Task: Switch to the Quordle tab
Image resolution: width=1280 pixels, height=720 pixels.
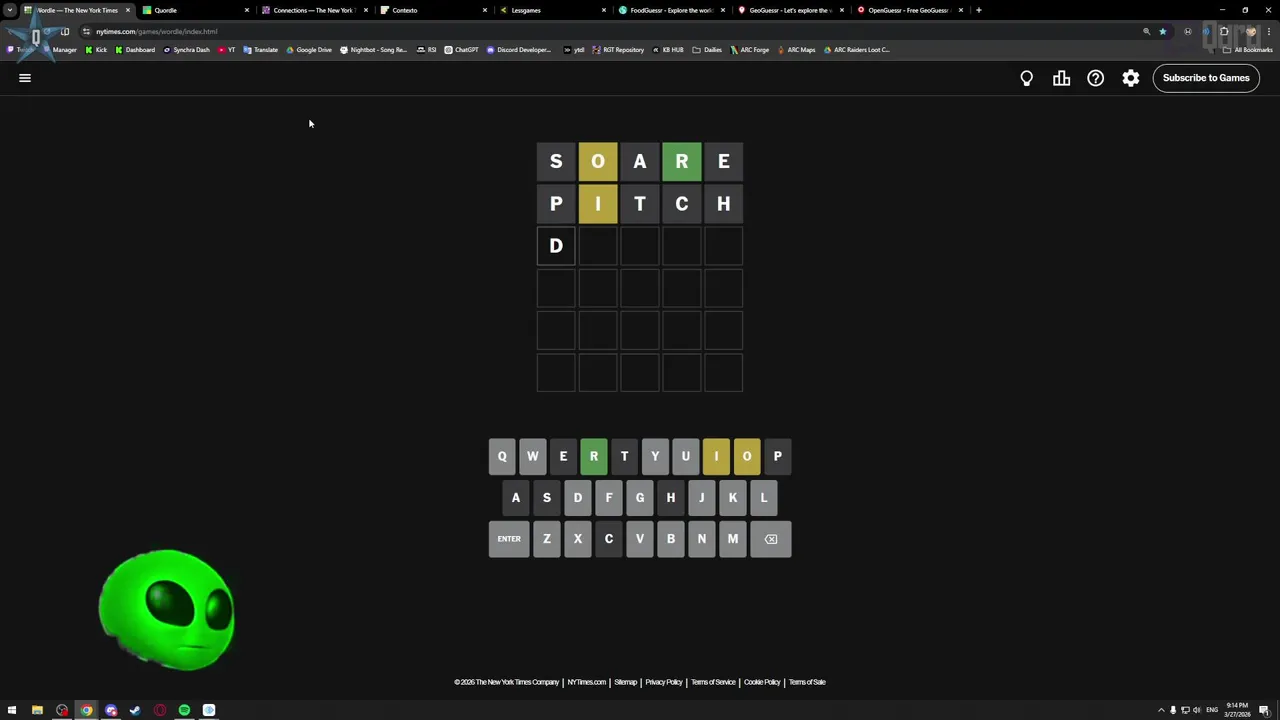Action: tap(195, 10)
